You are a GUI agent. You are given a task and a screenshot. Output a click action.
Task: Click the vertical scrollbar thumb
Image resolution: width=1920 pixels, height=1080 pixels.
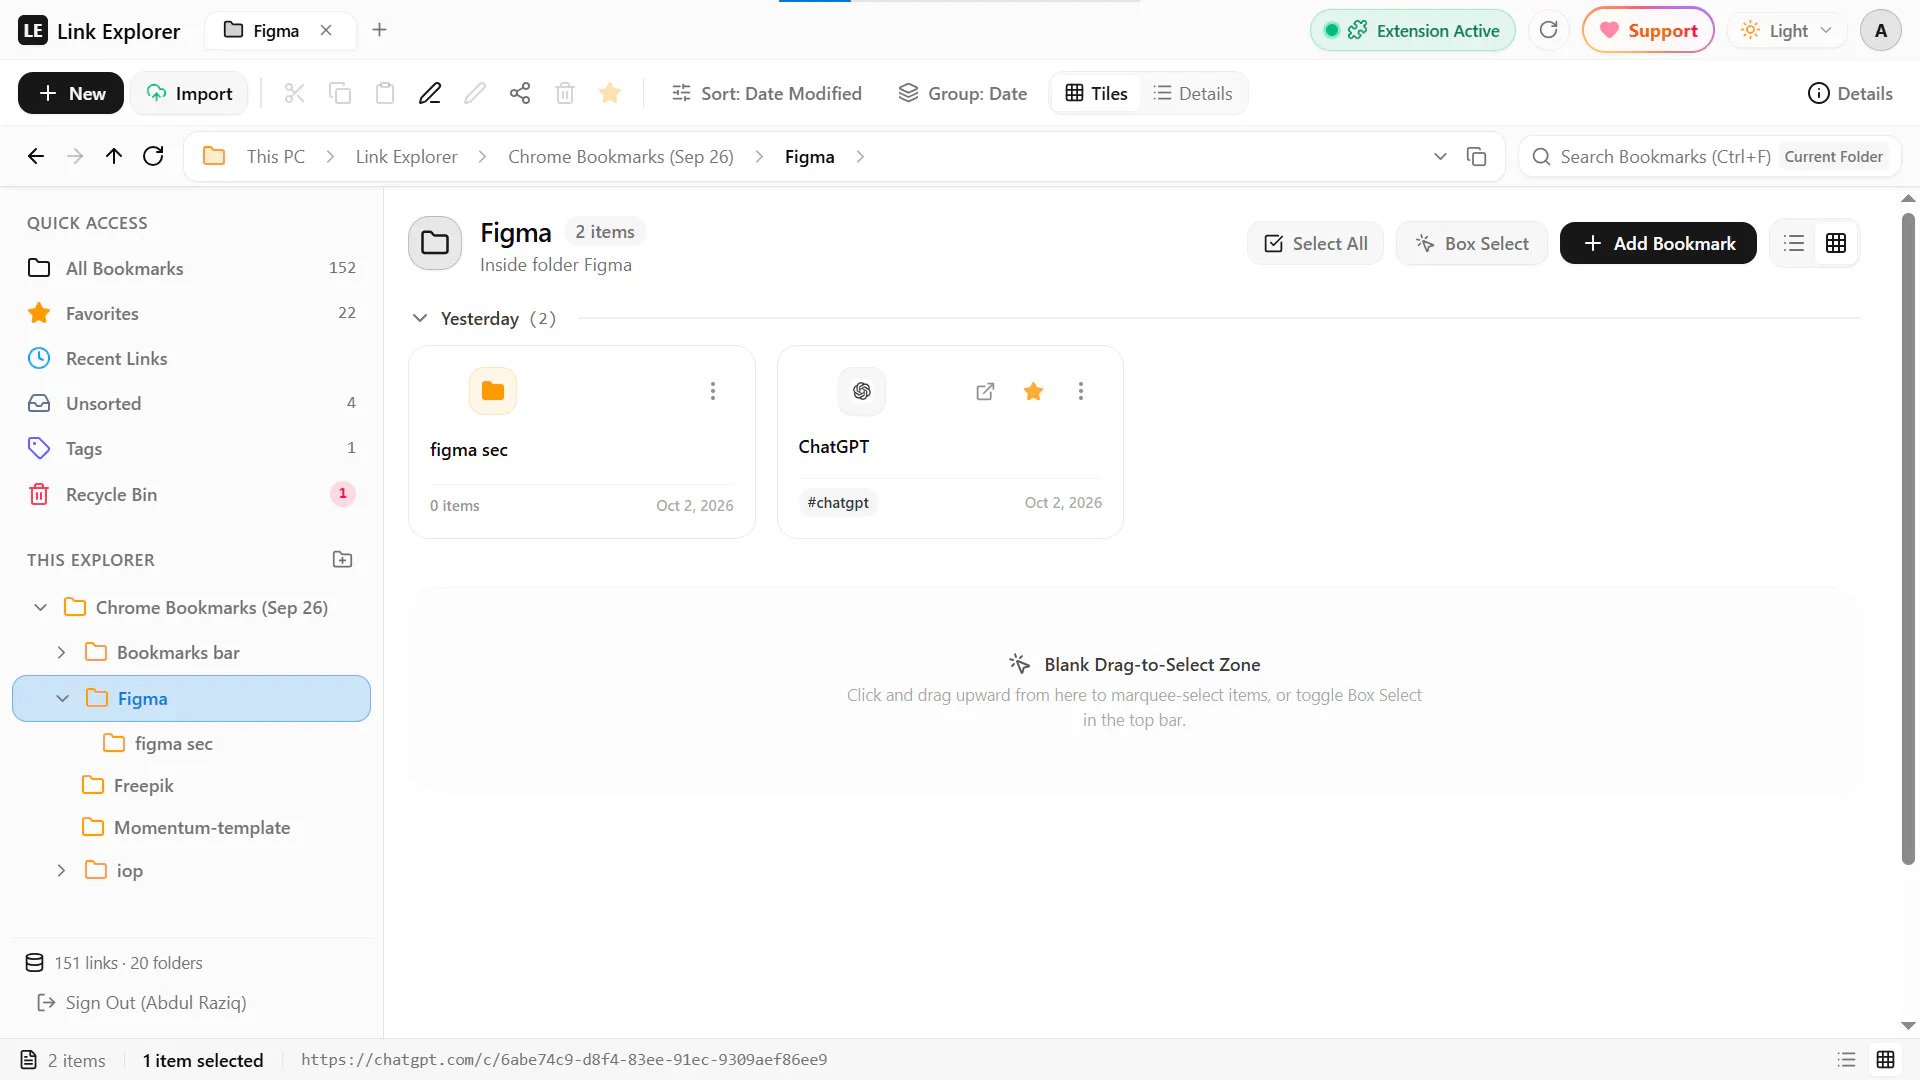[x=1908, y=538]
